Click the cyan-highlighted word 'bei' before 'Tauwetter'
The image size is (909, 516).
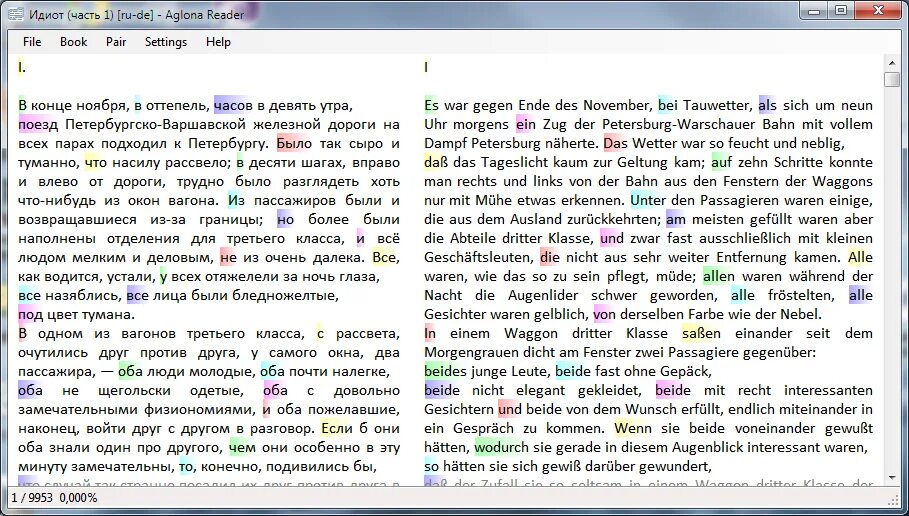click(x=668, y=106)
